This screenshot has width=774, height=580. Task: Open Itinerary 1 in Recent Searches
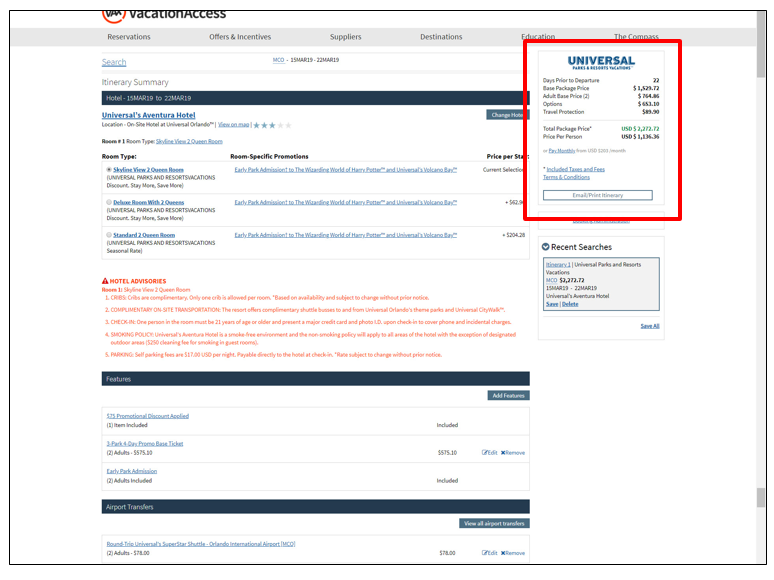(558, 265)
